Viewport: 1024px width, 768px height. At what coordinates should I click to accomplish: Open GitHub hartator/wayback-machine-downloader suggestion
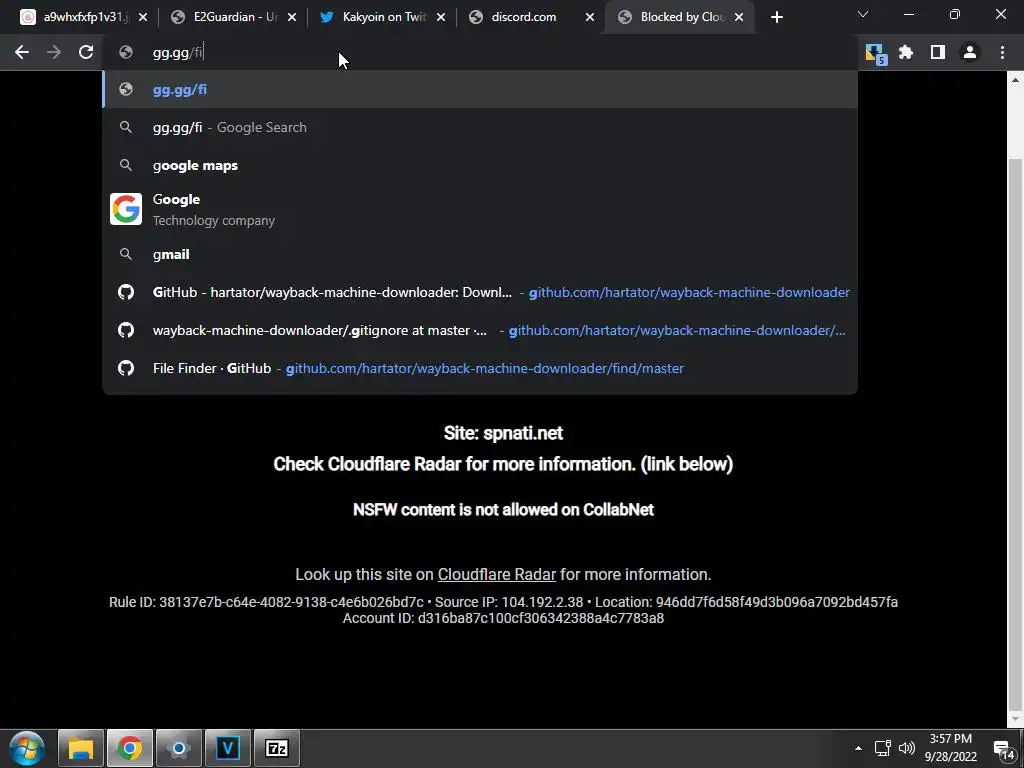tap(480, 292)
